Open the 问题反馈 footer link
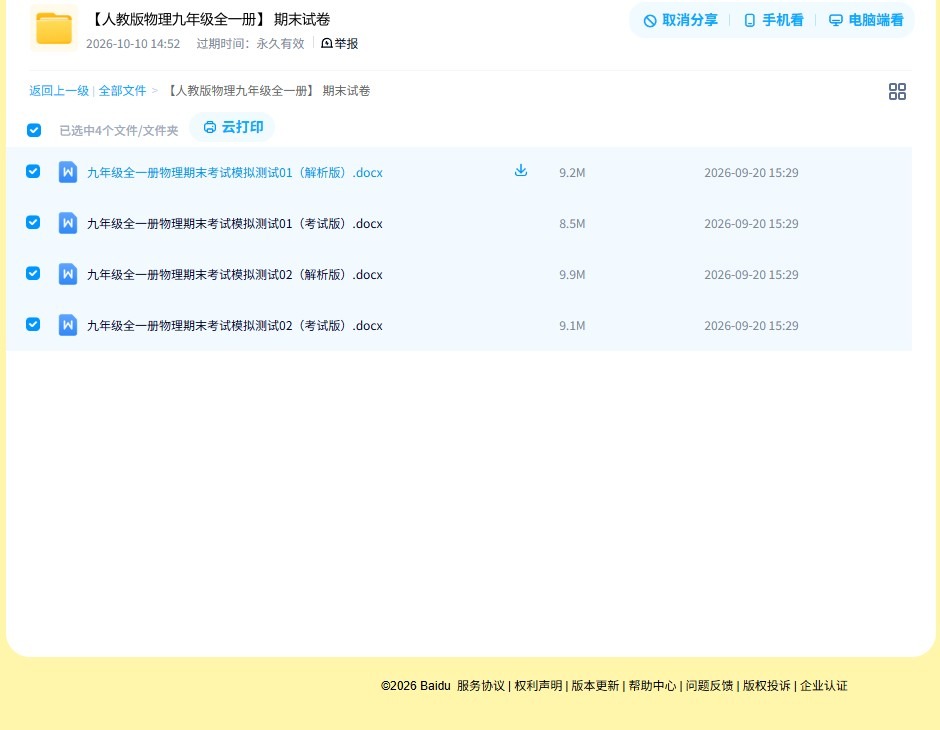This screenshot has width=940, height=730. click(709, 686)
